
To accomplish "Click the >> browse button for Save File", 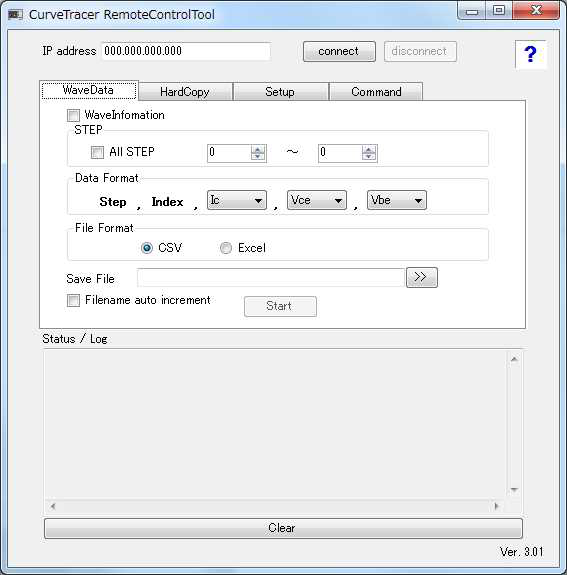I will [422, 277].
